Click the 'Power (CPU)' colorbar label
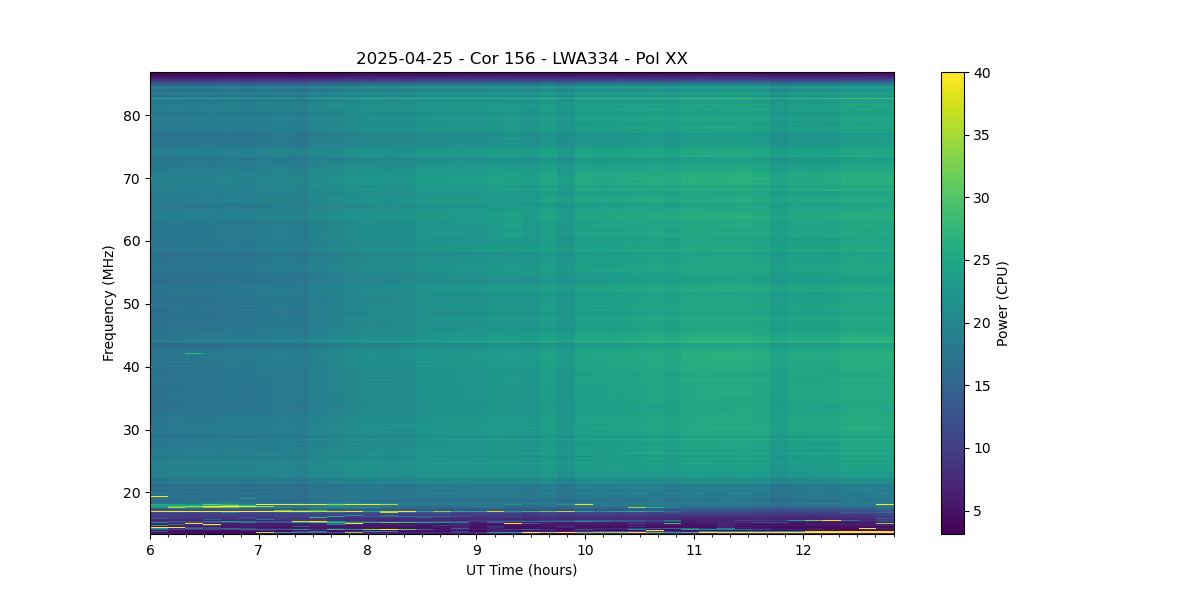This screenshot has height=600, width=1200. tap(1002, 303)
